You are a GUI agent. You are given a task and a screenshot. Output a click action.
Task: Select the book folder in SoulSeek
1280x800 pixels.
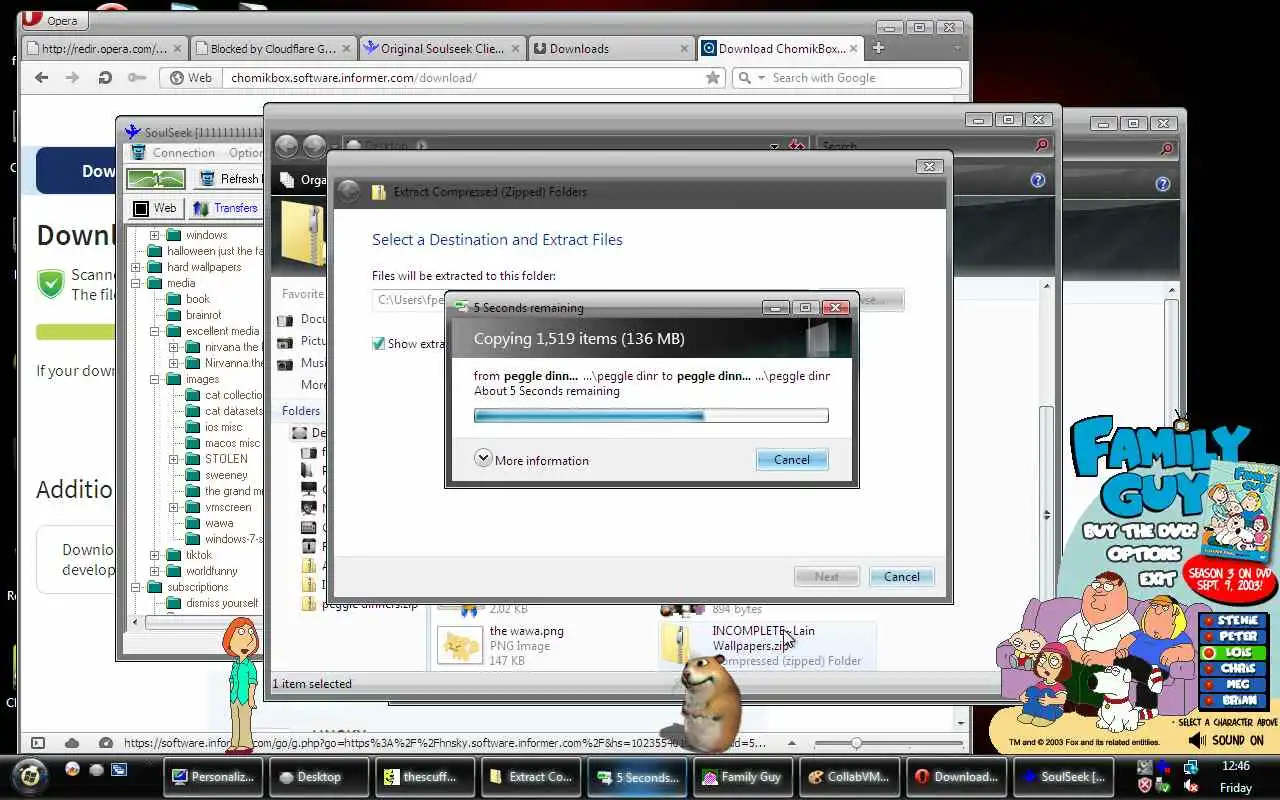tap(198, 299)
